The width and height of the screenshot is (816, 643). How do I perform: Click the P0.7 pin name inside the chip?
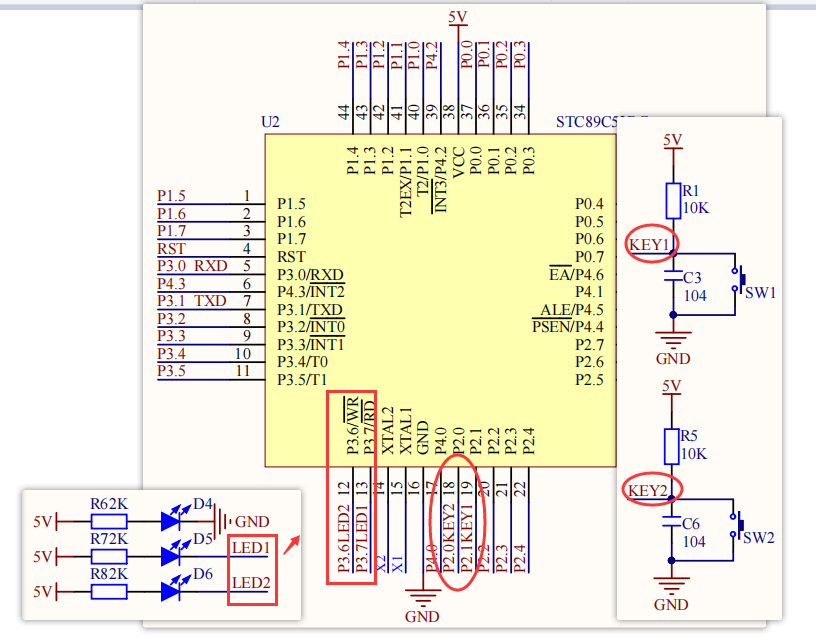tap(590, 257)
